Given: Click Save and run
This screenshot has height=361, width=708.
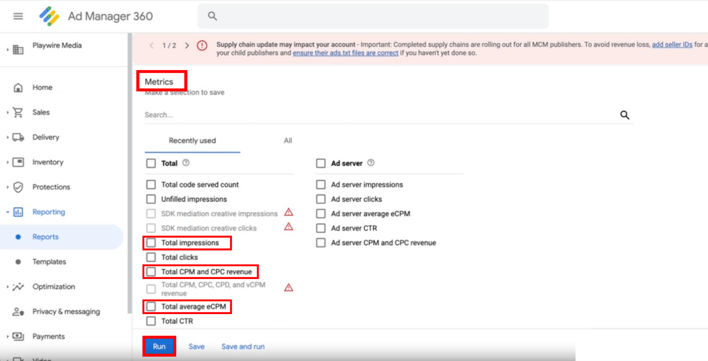Looking at the screenshot, I should point(243,347).
